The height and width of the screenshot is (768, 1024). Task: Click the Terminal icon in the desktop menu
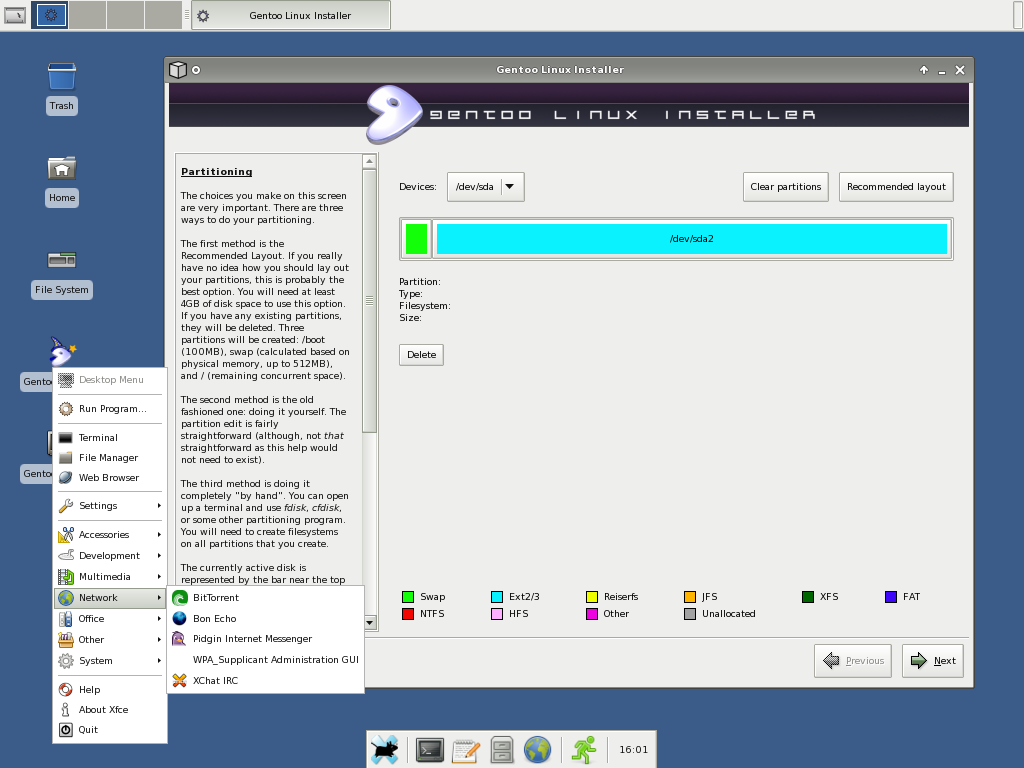click(x=66, y=438)
